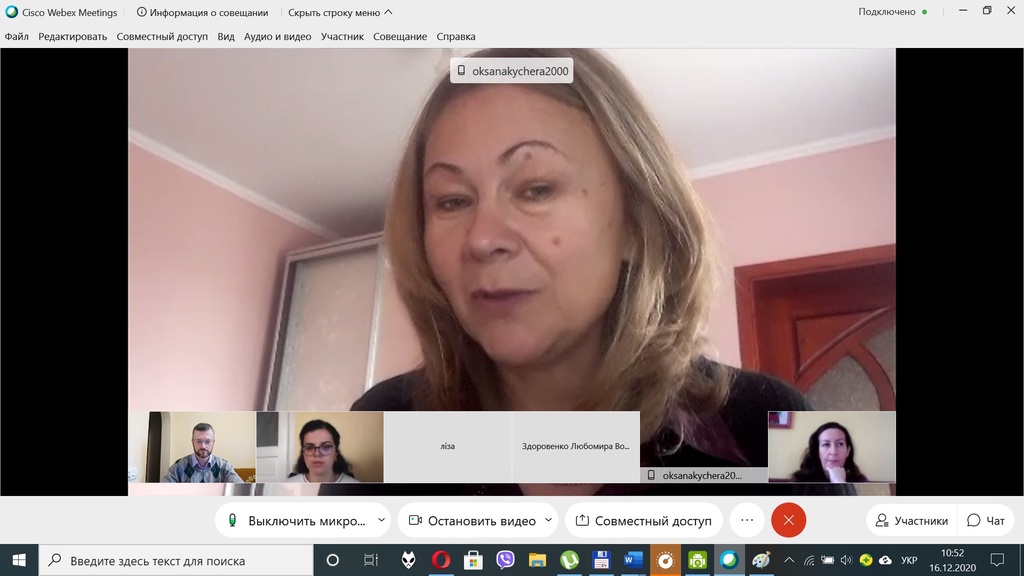1024x576 pixels.
Task: Expand video options arrow
Action: pos(549,520)
